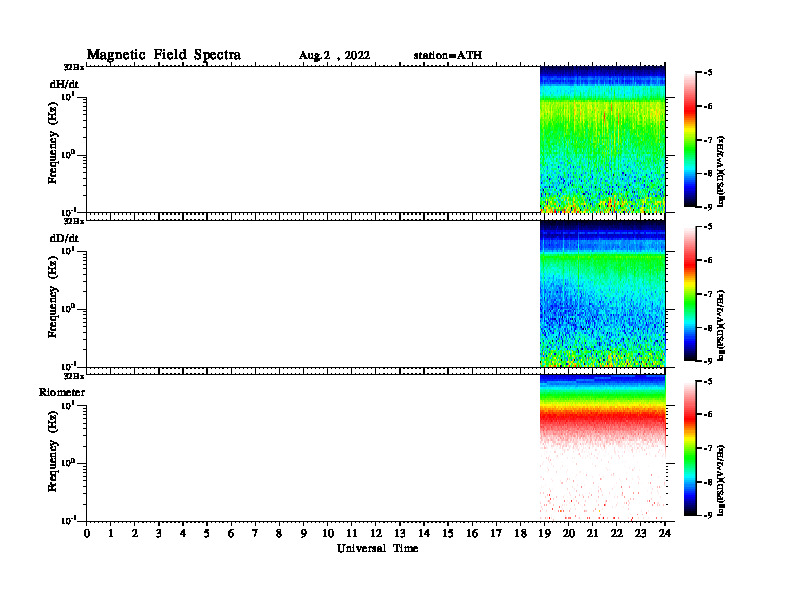Click hour "6" on the Universal Time axis
Image resolution: width=792 pixels, height=612 pixels.
pos(231,533)
